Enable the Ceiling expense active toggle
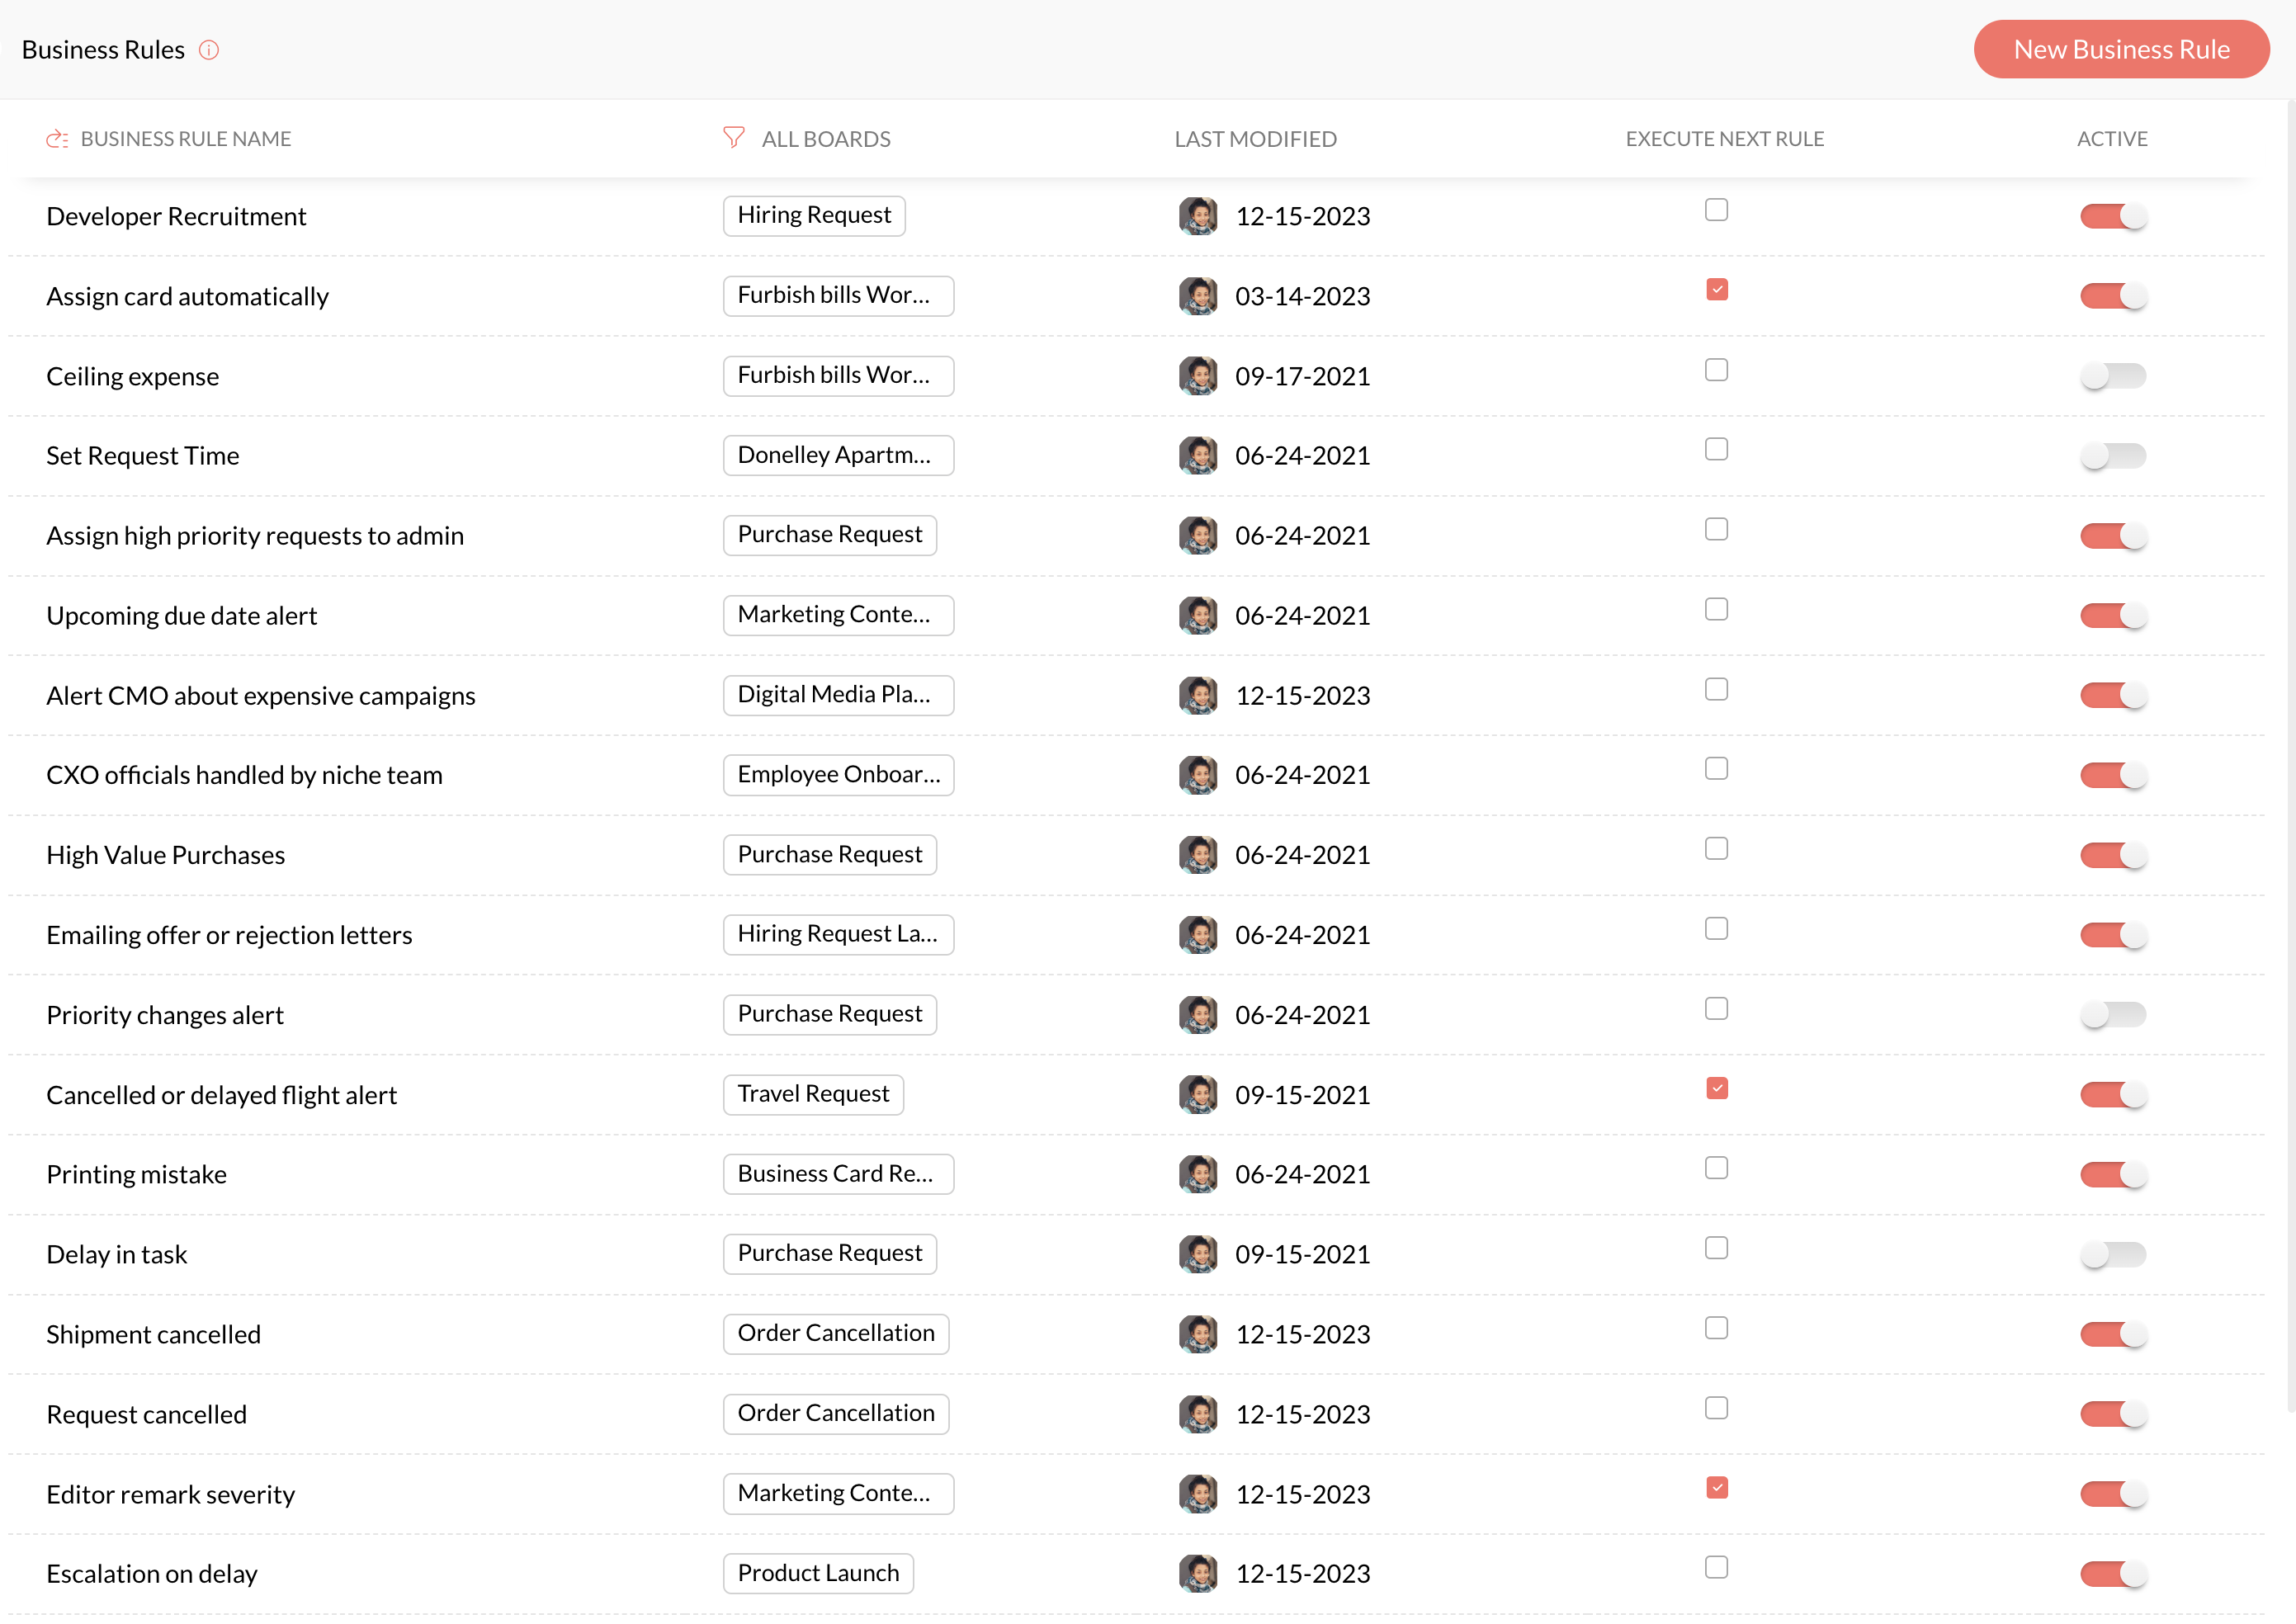Screen dimensions: 2296x1624 pos(2112,376)
